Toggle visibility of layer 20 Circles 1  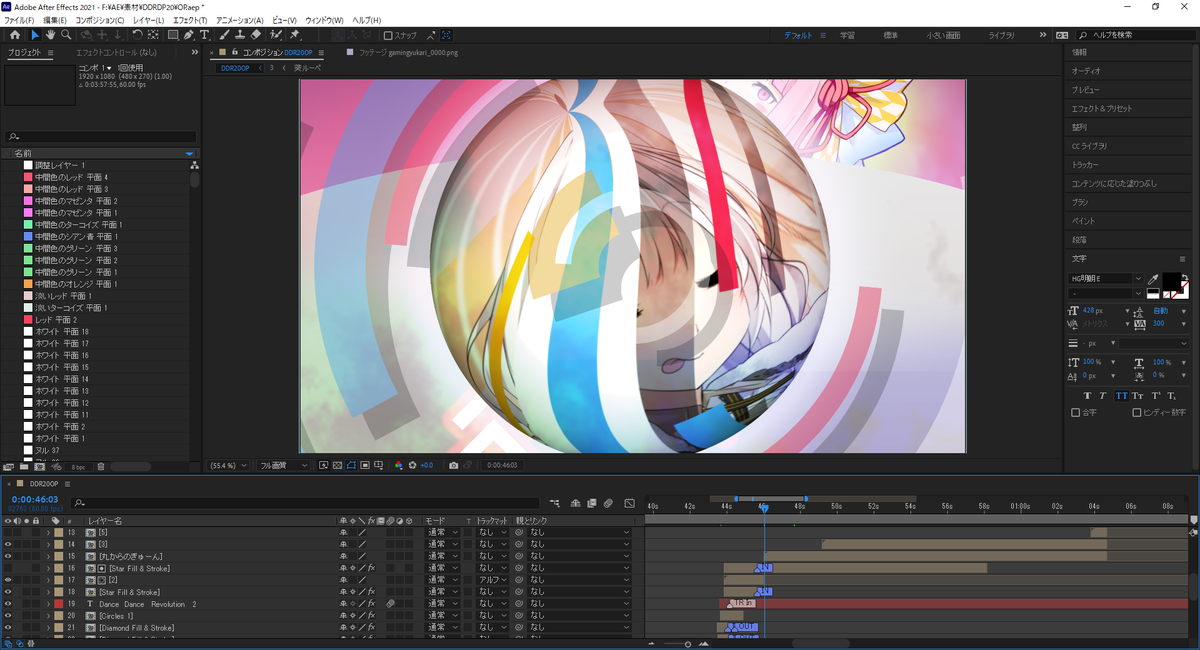tap(8, 616)
